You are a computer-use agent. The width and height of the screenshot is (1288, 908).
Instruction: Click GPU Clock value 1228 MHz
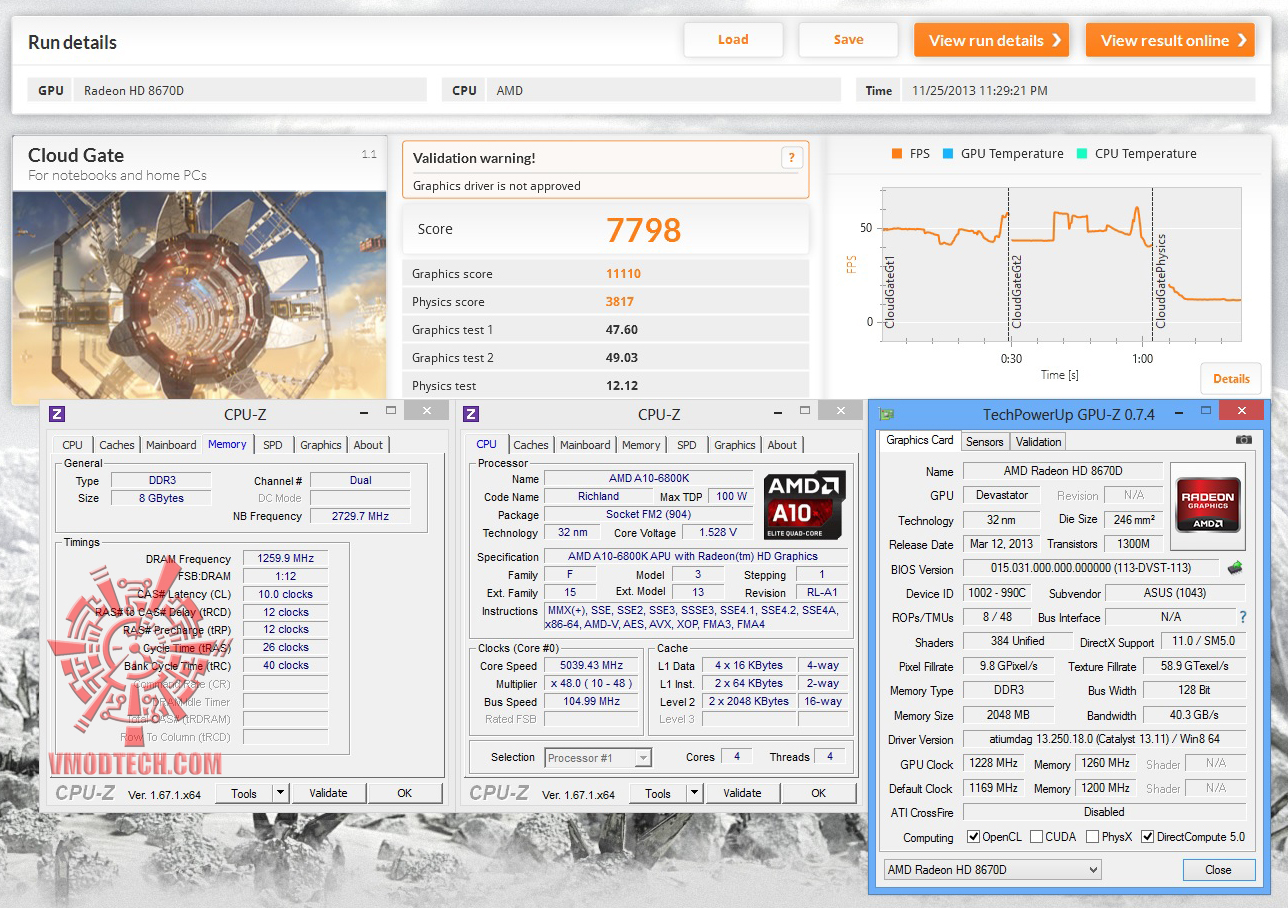[x=993, y=763]
